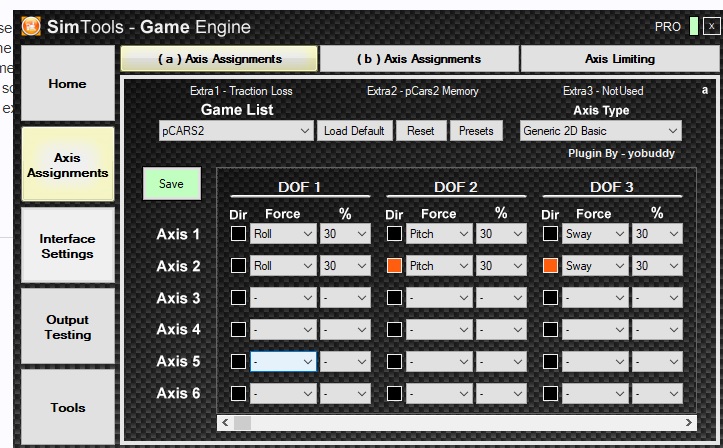Viewport: 723px width, 448px height.
Task: Open Axis 2 DOF 1 Roll force dropdown
Action: (283, 265)
